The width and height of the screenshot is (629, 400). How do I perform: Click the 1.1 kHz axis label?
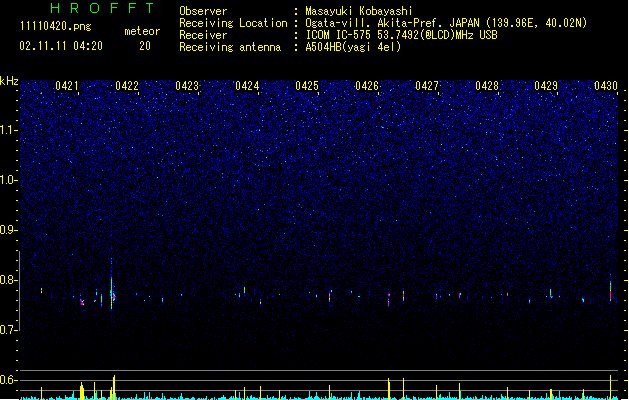(9, 130)
